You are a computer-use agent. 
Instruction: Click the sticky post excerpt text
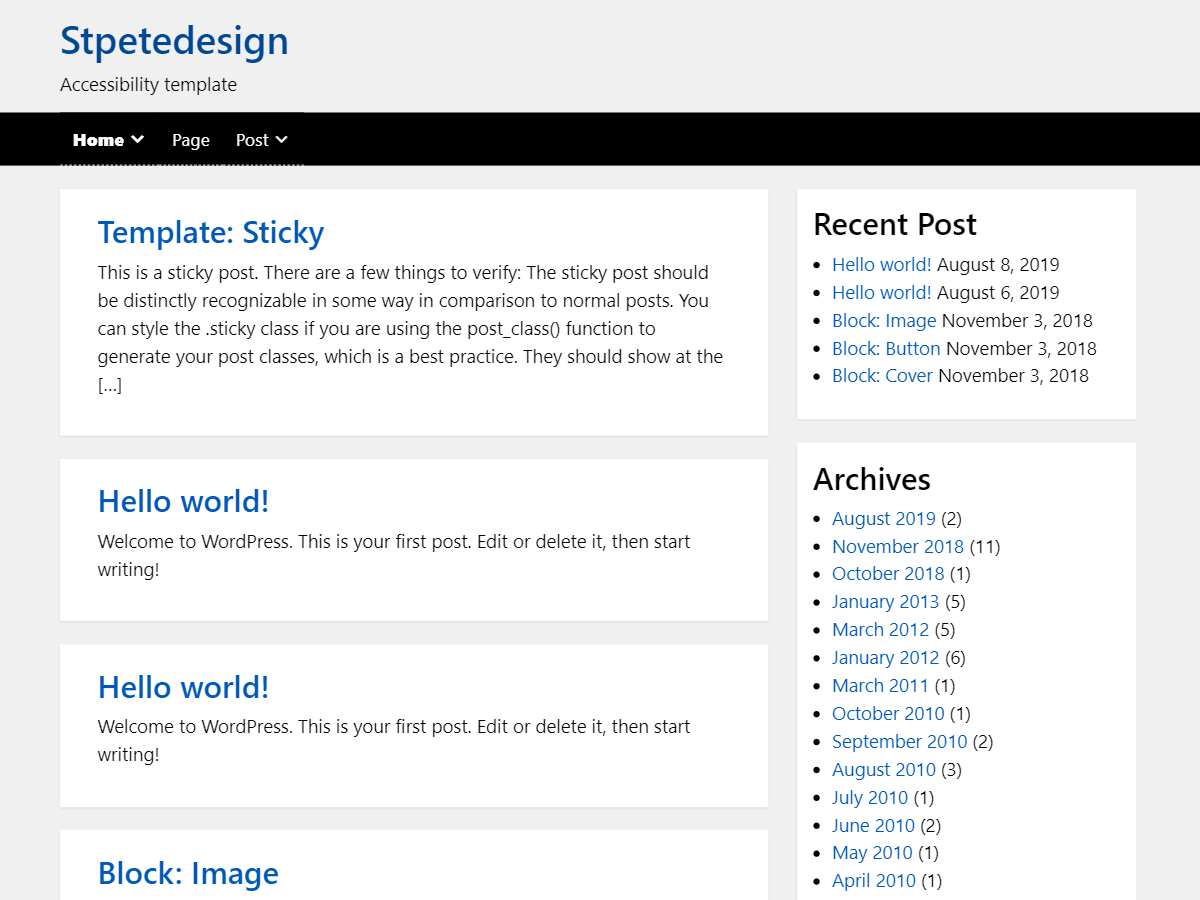coord(411,329)
